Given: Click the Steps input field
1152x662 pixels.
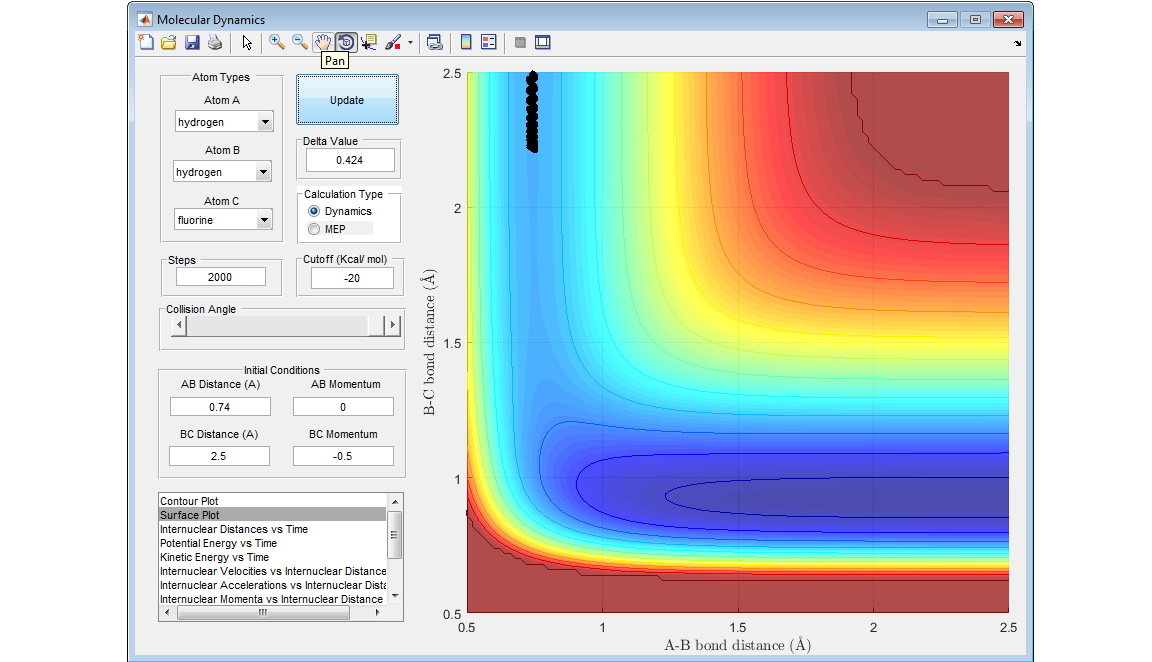Looking at the screenshot, I should [x=221, y=277].
